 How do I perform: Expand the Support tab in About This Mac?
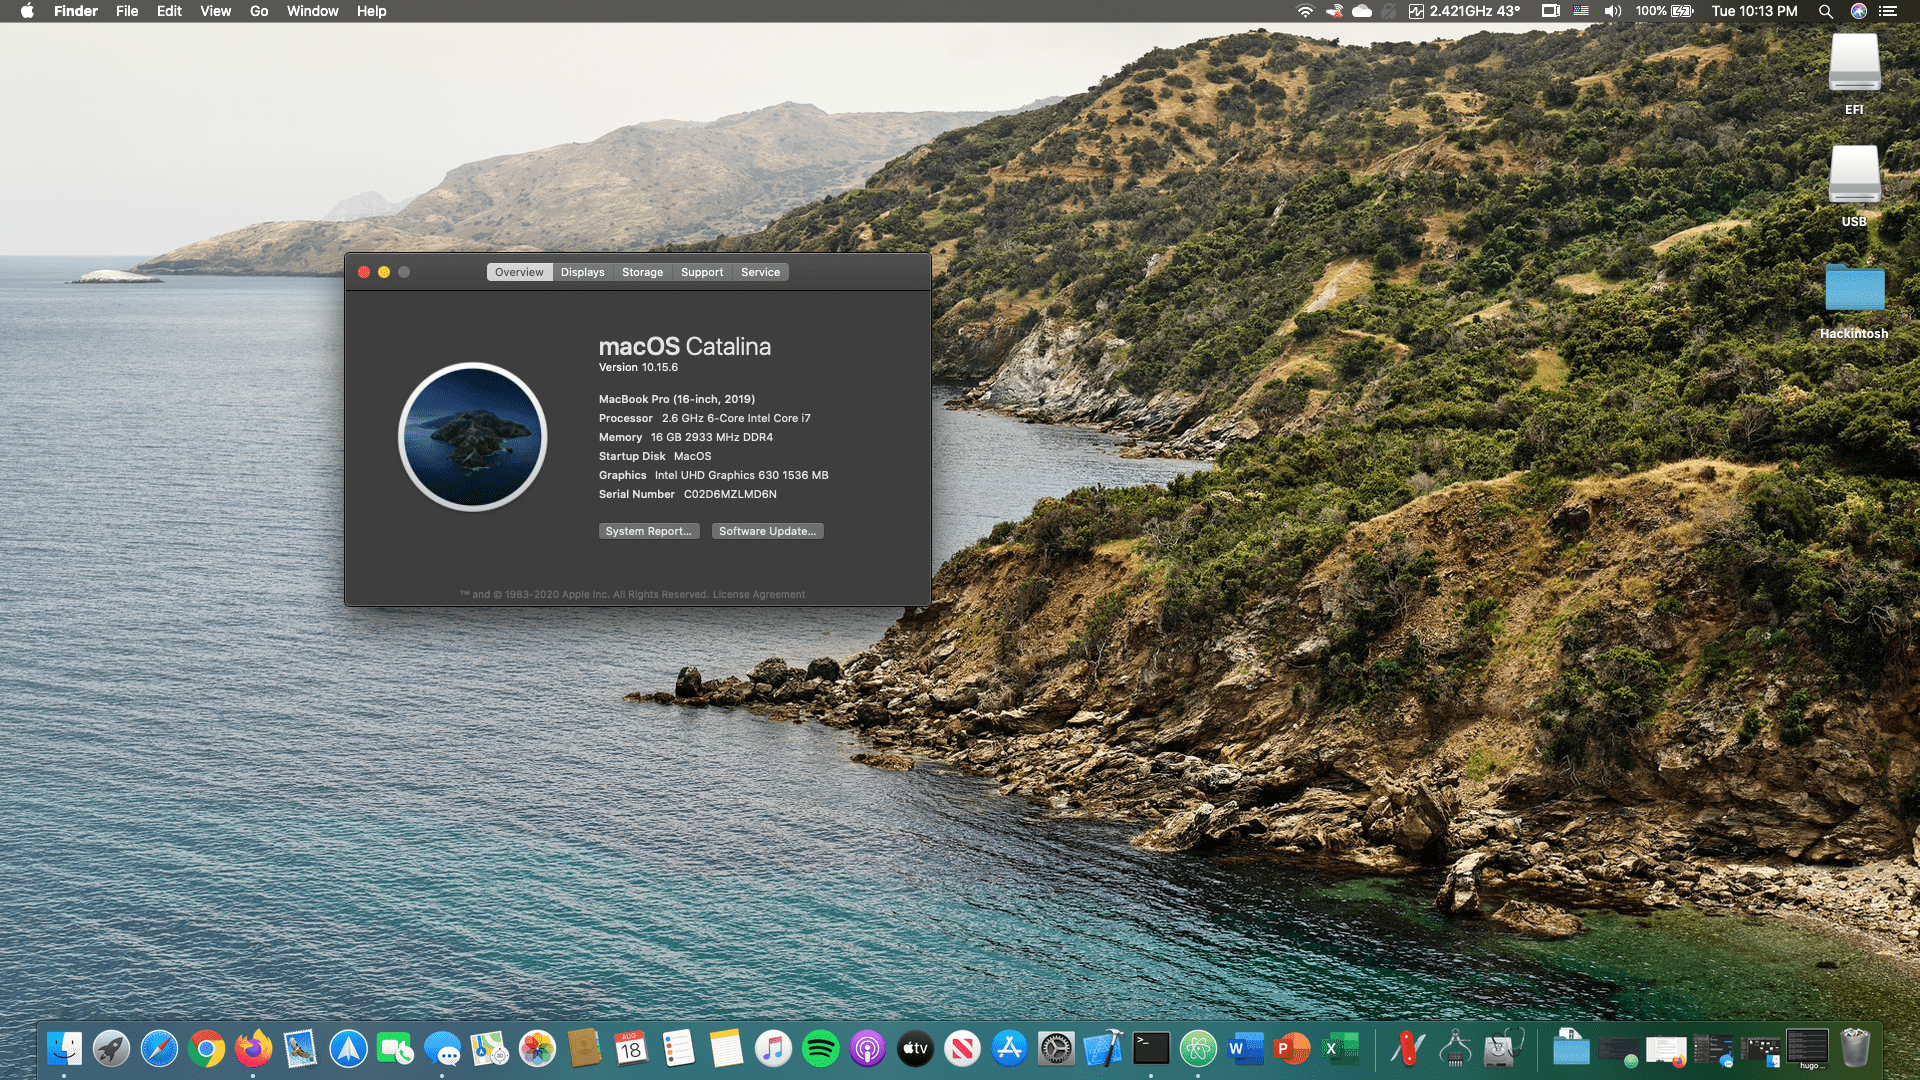(700, 272)
